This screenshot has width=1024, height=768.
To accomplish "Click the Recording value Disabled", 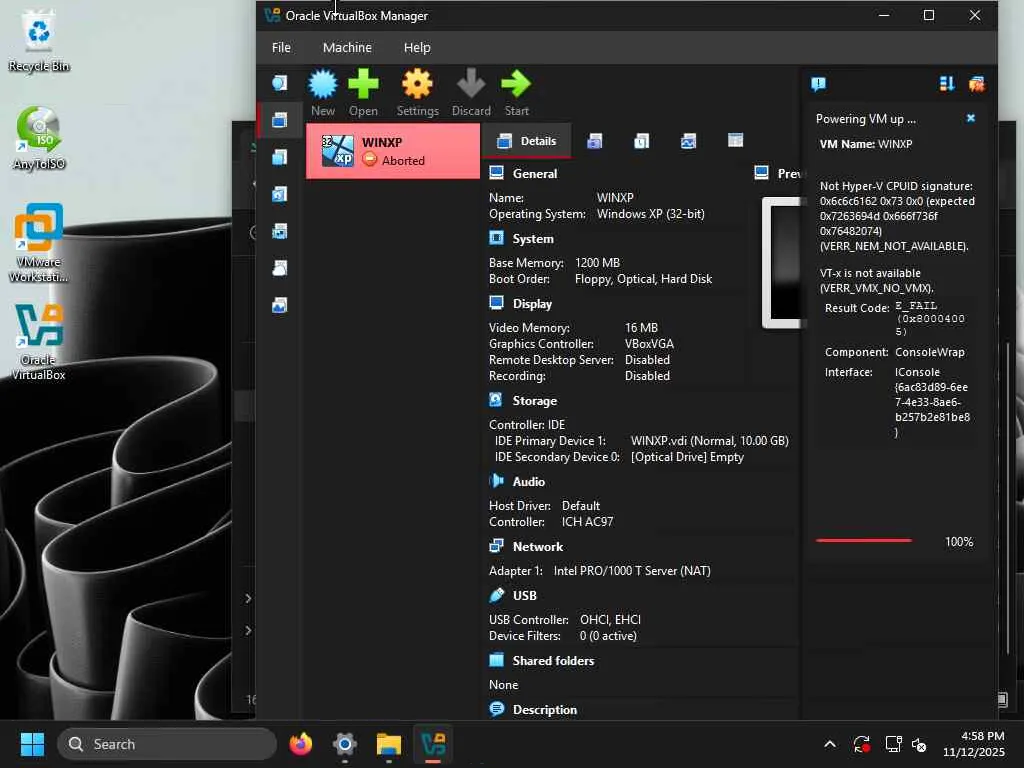I will pos(647,376).
